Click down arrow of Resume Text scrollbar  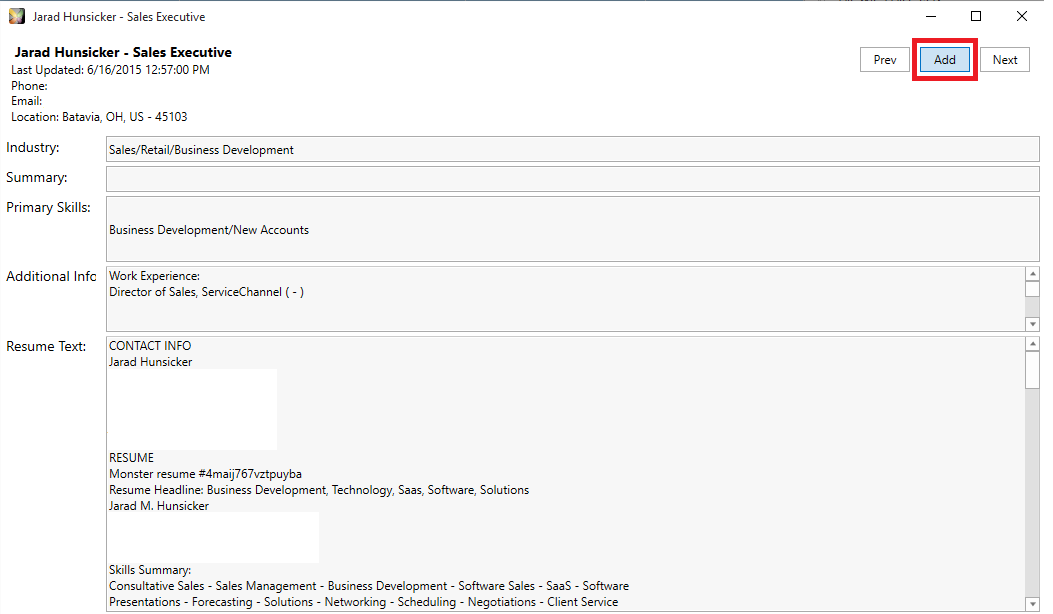[x=1032, y=604]
